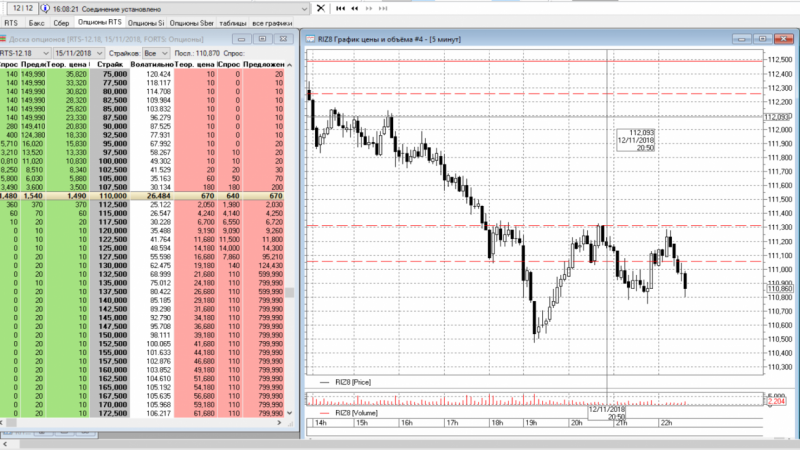Click the 2,204 volume axis label
The width and height of the screenshot is (800, 450).
click(777, 401)
